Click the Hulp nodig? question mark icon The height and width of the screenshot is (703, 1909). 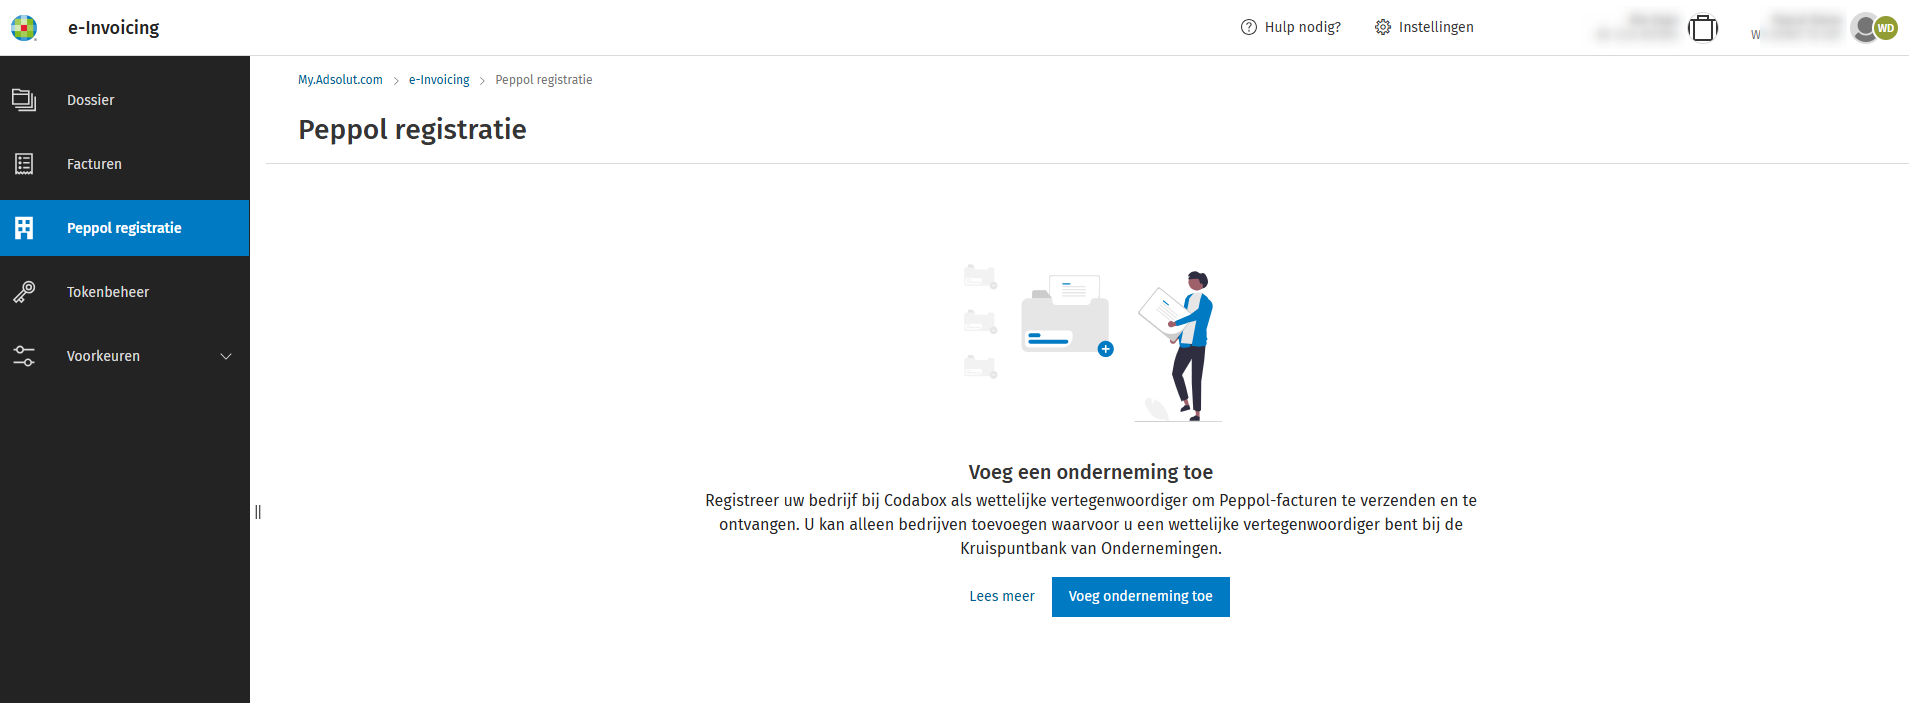(x=1248, y=27)
